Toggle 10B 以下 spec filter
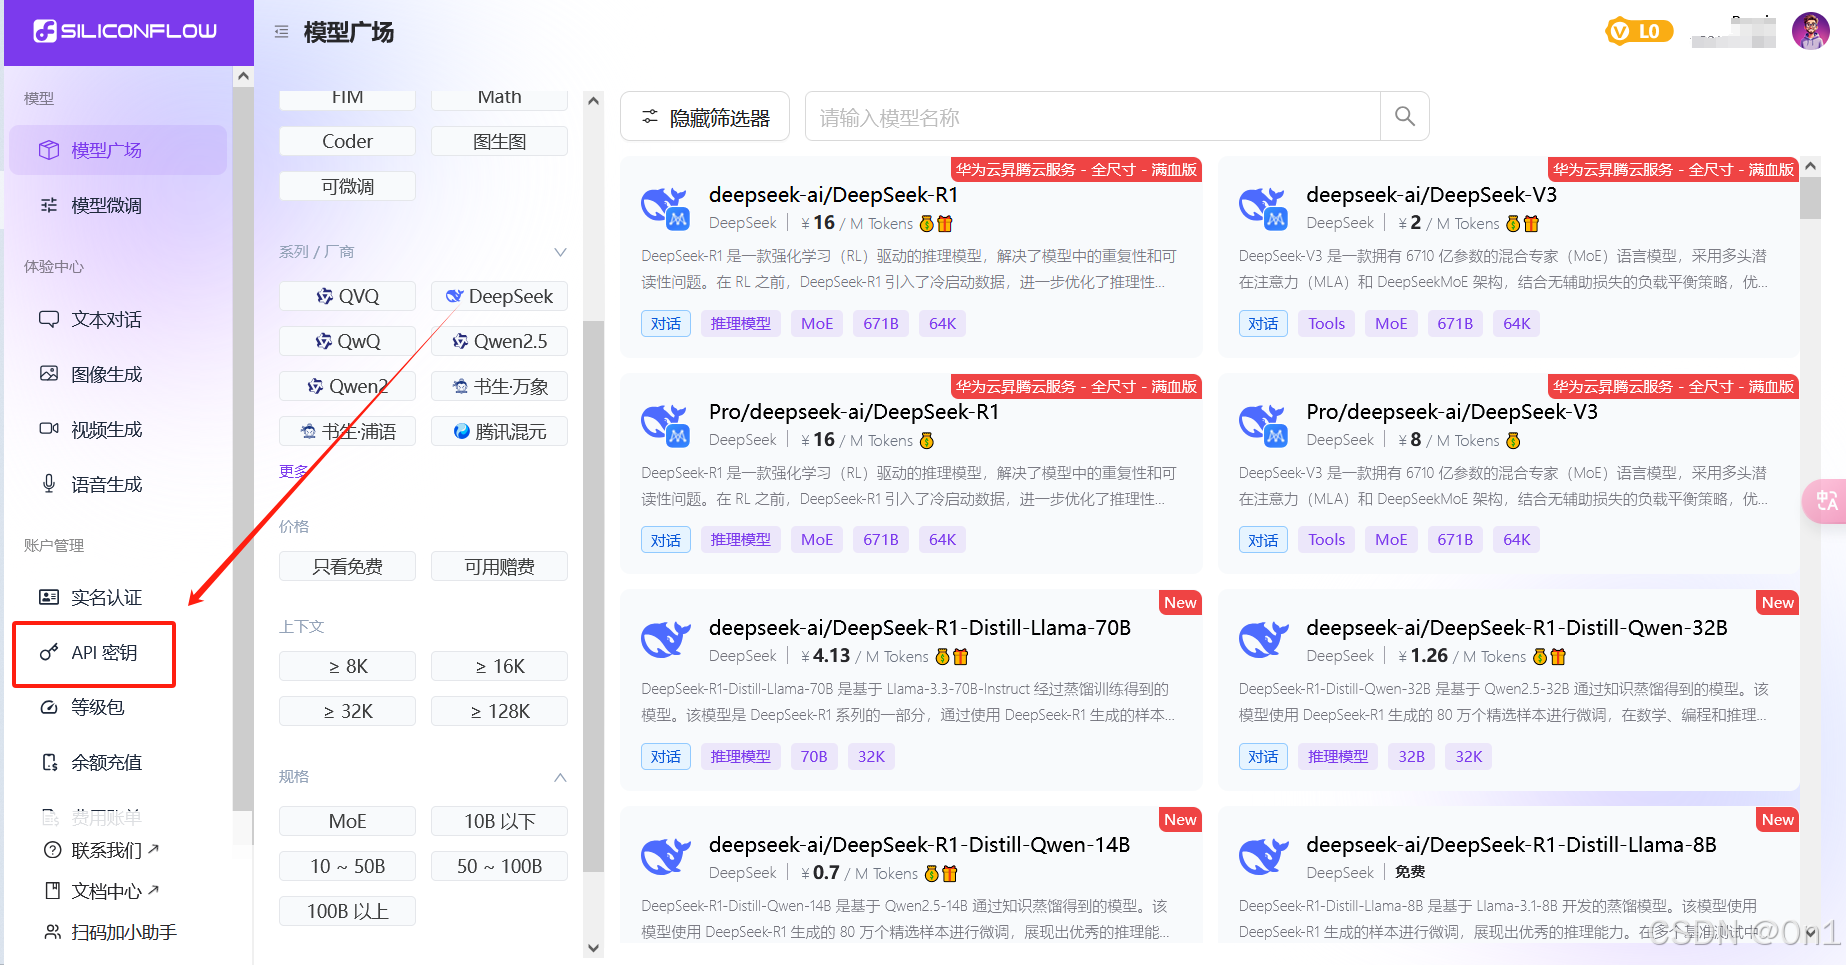Viewport: 1846px width, 965px height. (499, 821)
